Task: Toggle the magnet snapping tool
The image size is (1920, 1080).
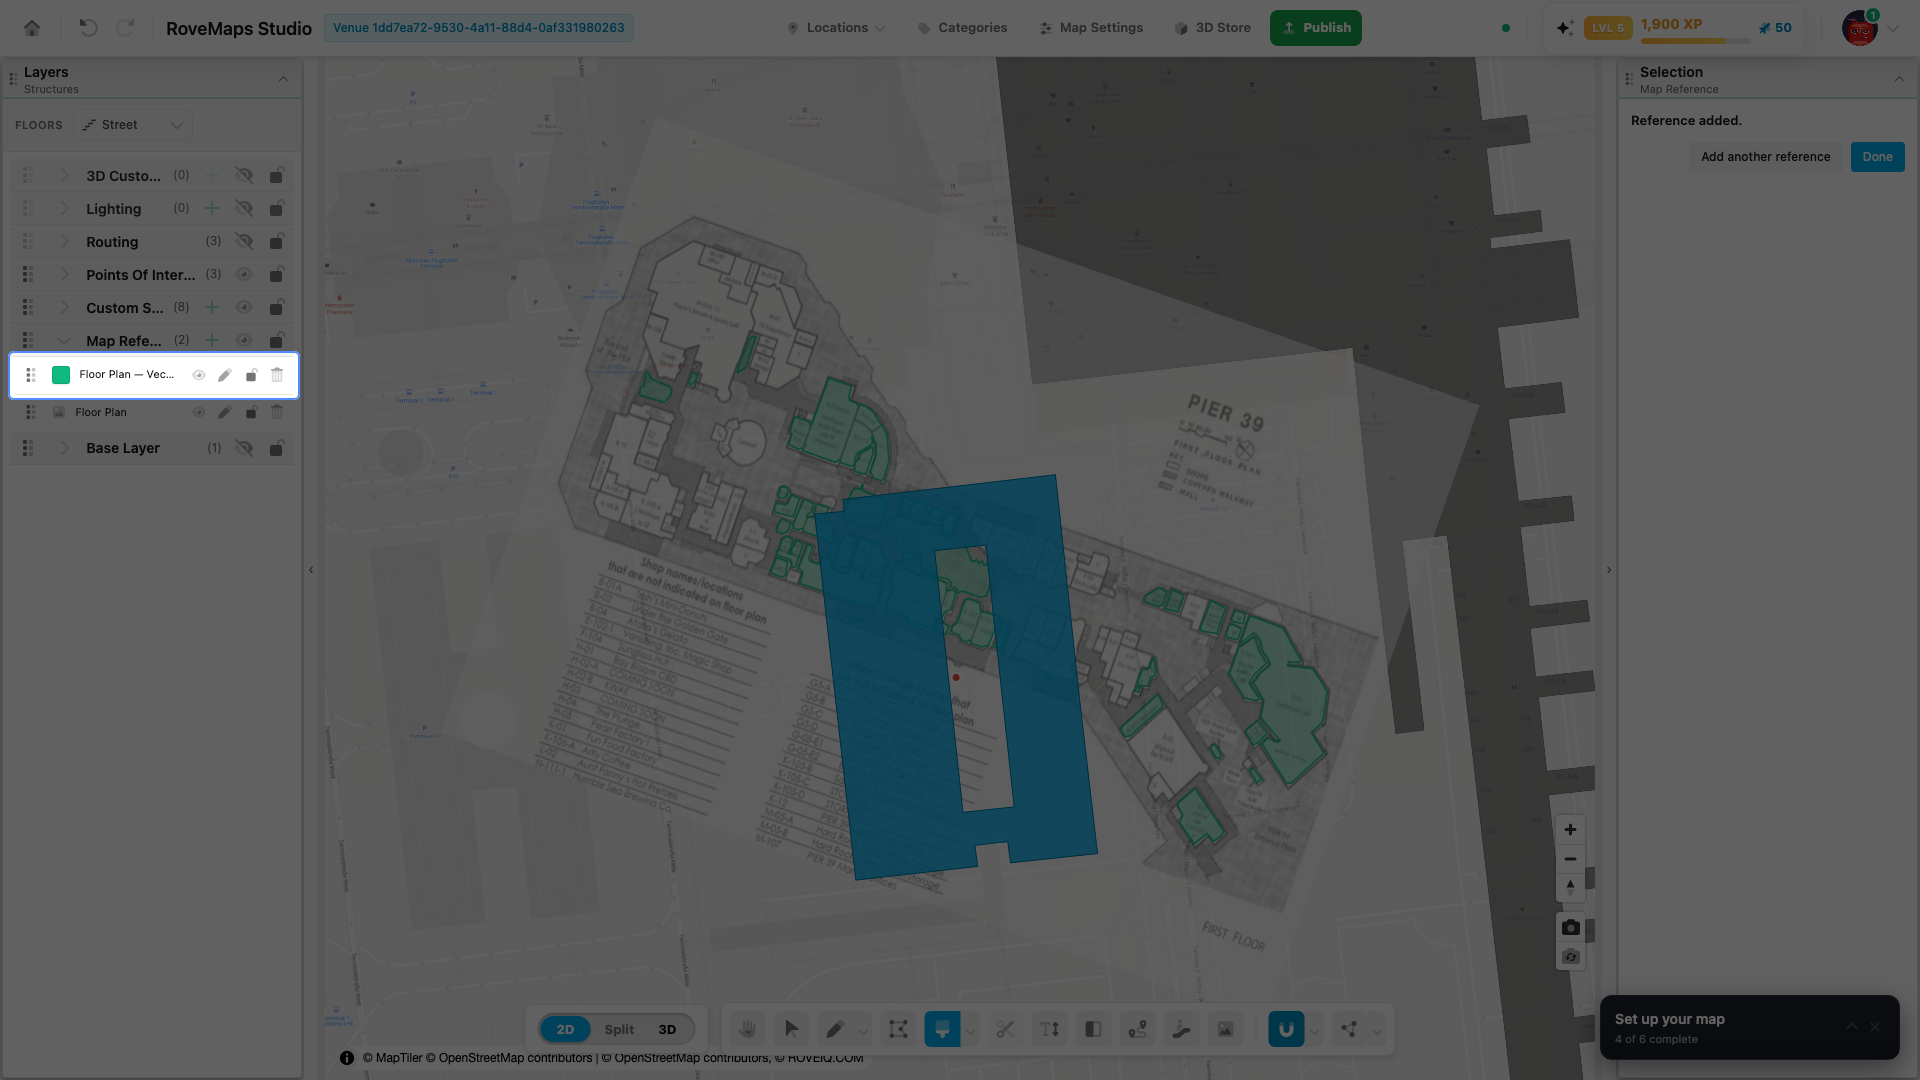Action: [x=1286, y=1029]
